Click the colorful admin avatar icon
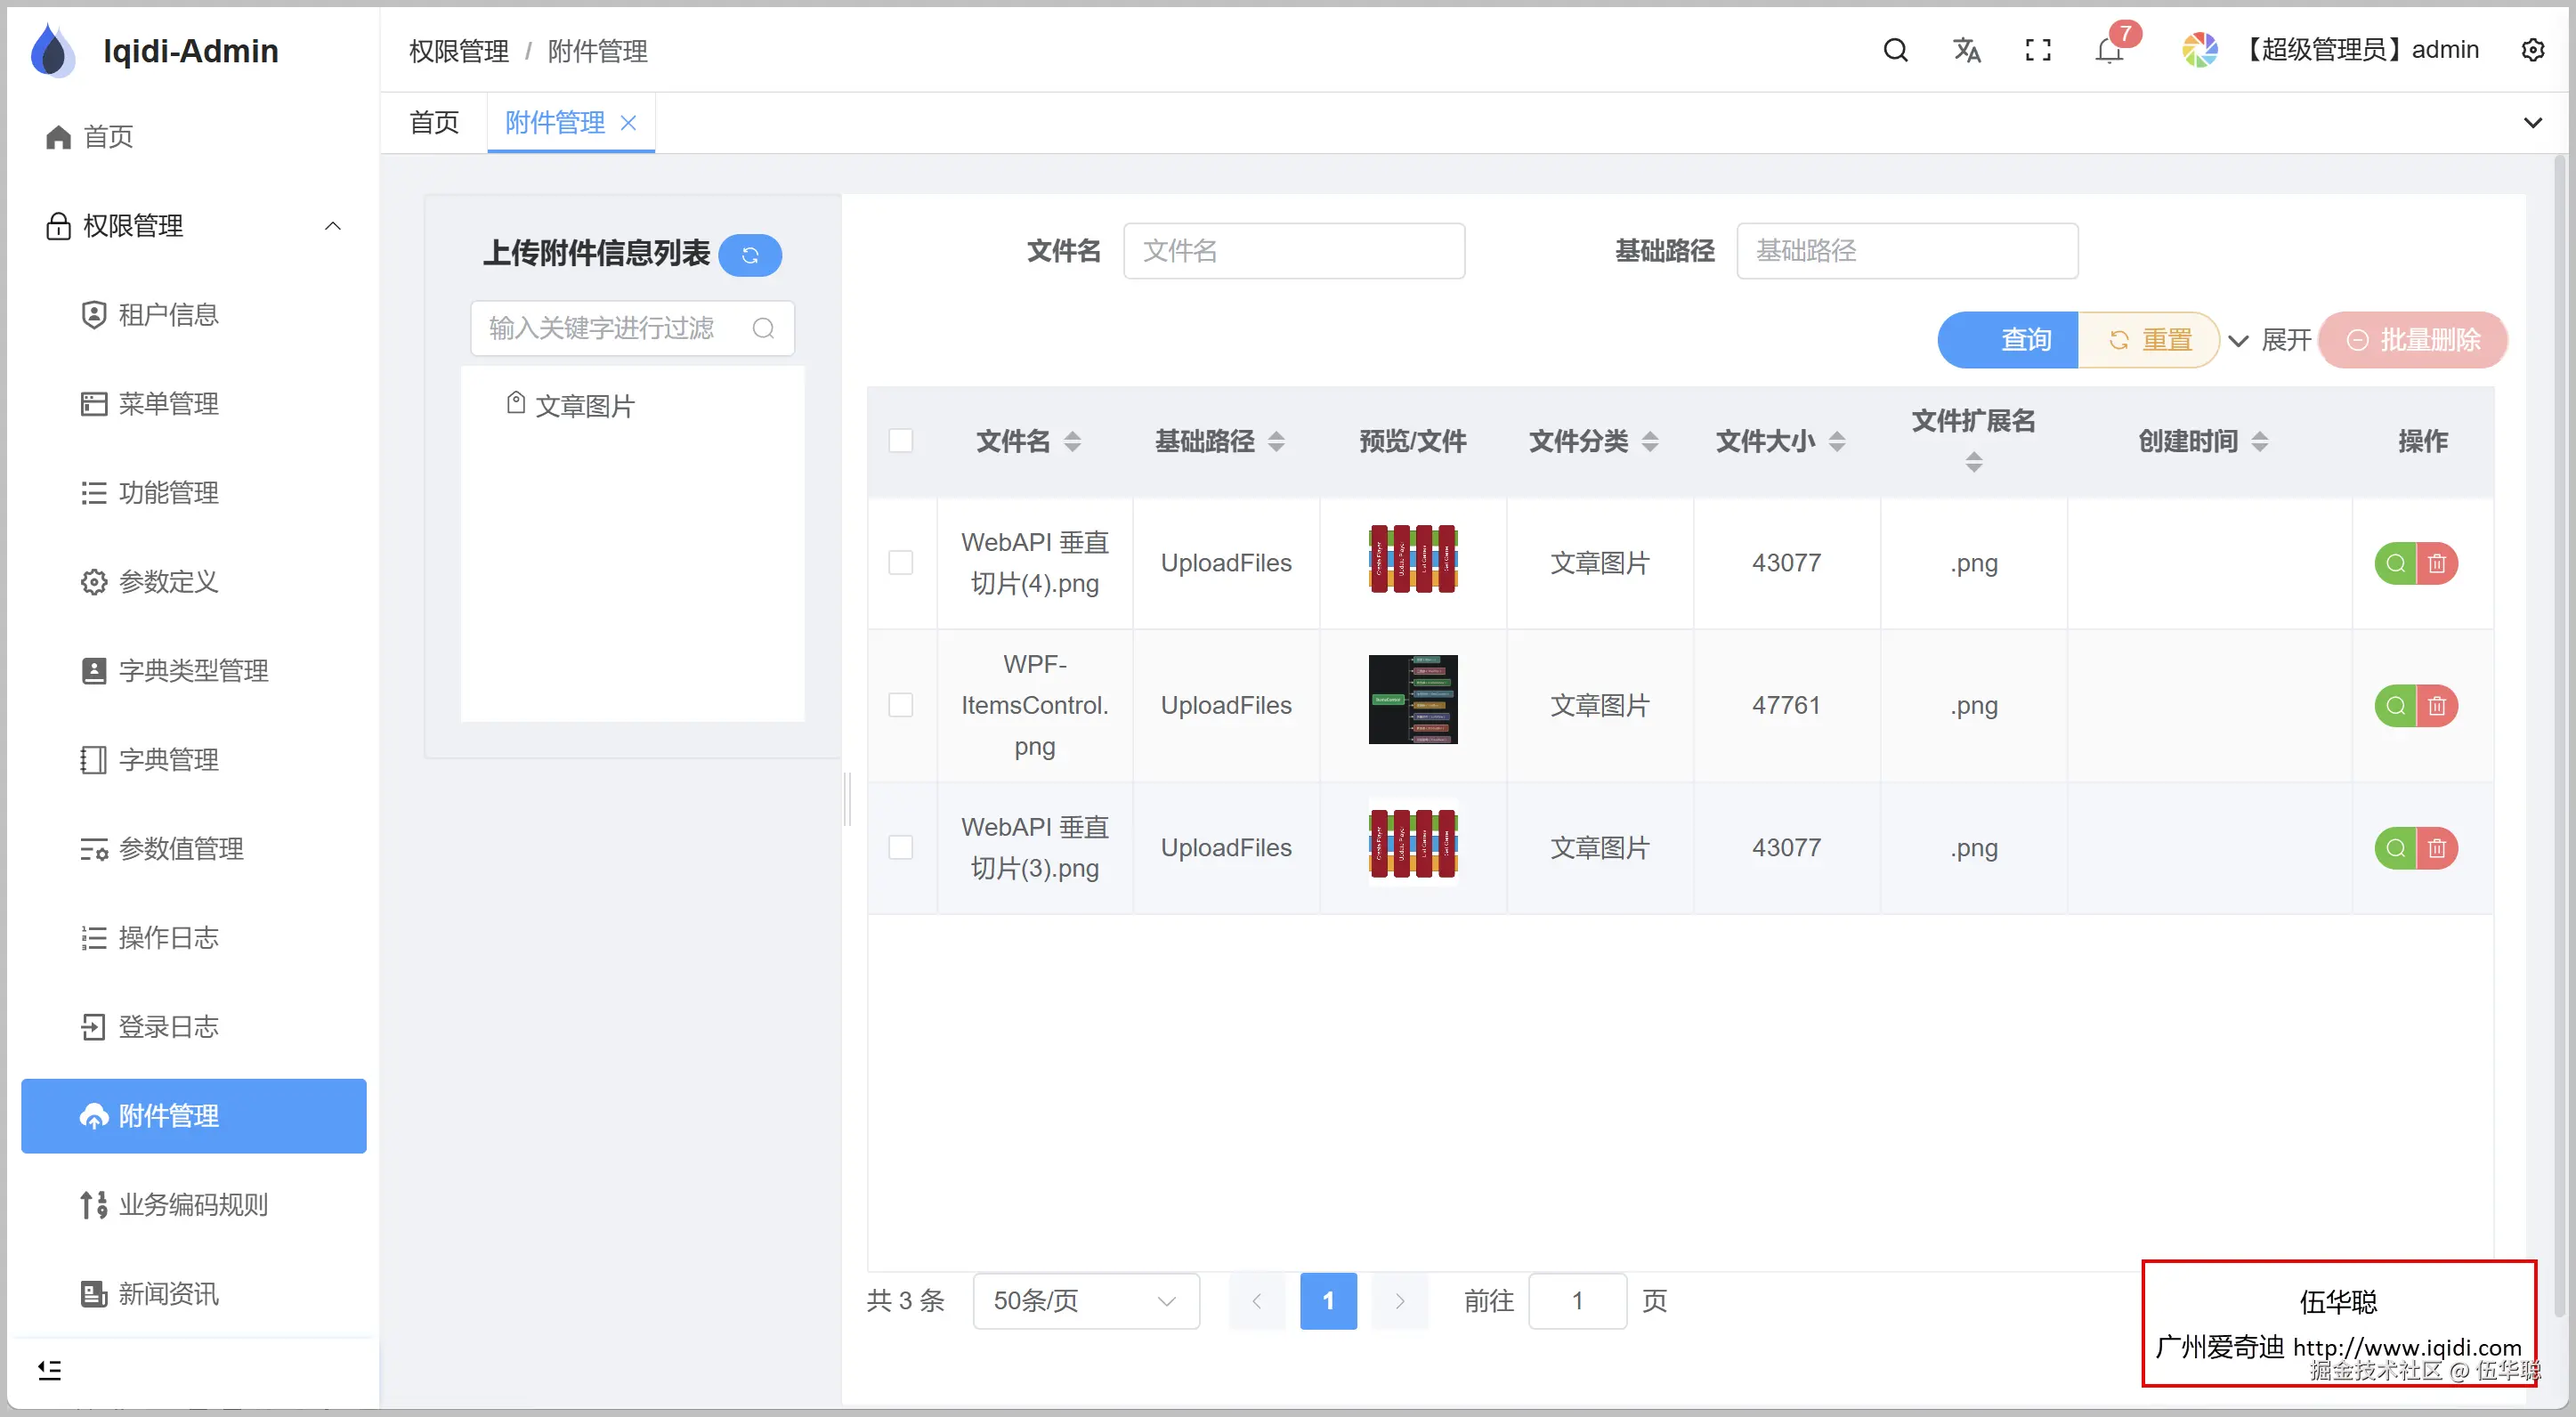Screen dimensions: 2576x1417 (x=2199, y=50)
